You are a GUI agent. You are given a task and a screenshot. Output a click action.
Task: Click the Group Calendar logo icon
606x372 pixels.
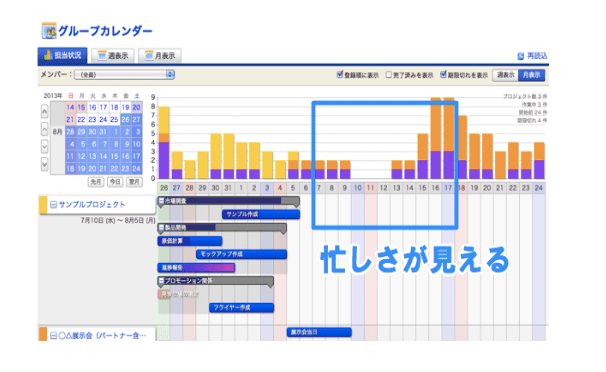pyautogui.click(x=49, y=31)
